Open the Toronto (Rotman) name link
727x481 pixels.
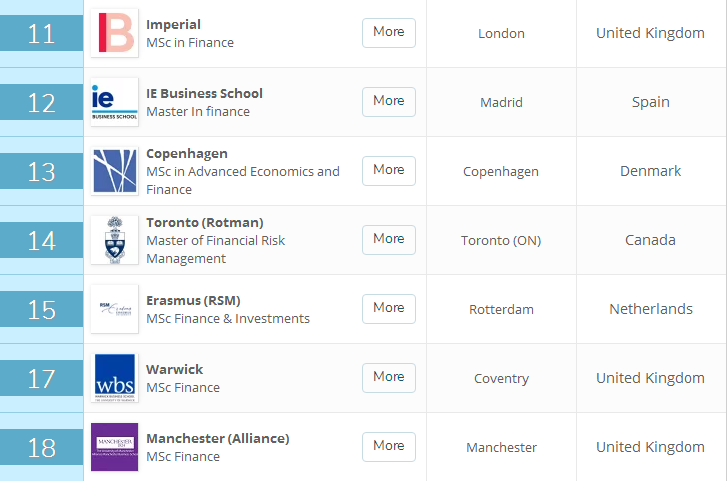click(x=204, y=222)
